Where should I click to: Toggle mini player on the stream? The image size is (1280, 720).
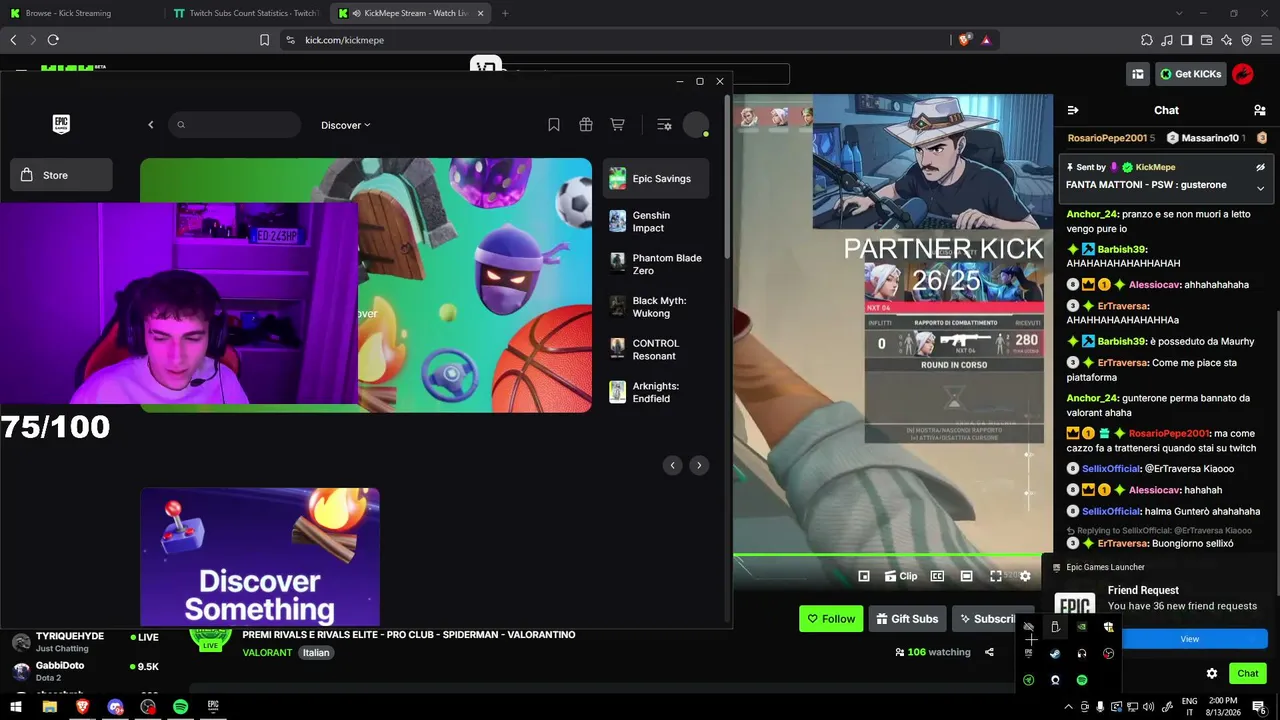tap(864, 576)
